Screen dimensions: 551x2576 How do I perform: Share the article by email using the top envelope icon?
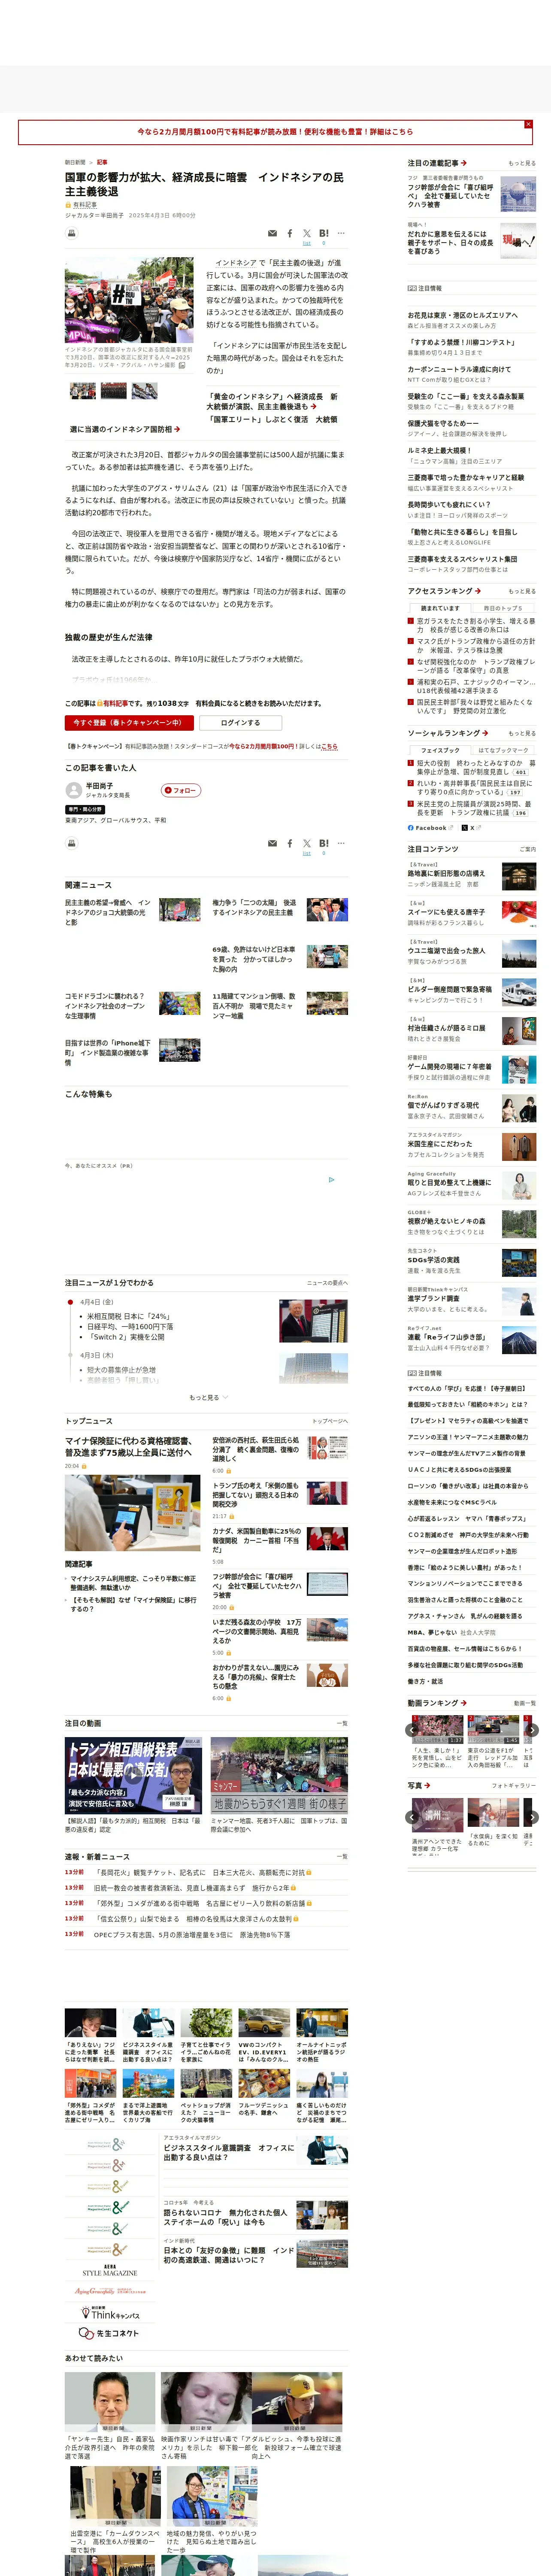click(x=272, y=233)
